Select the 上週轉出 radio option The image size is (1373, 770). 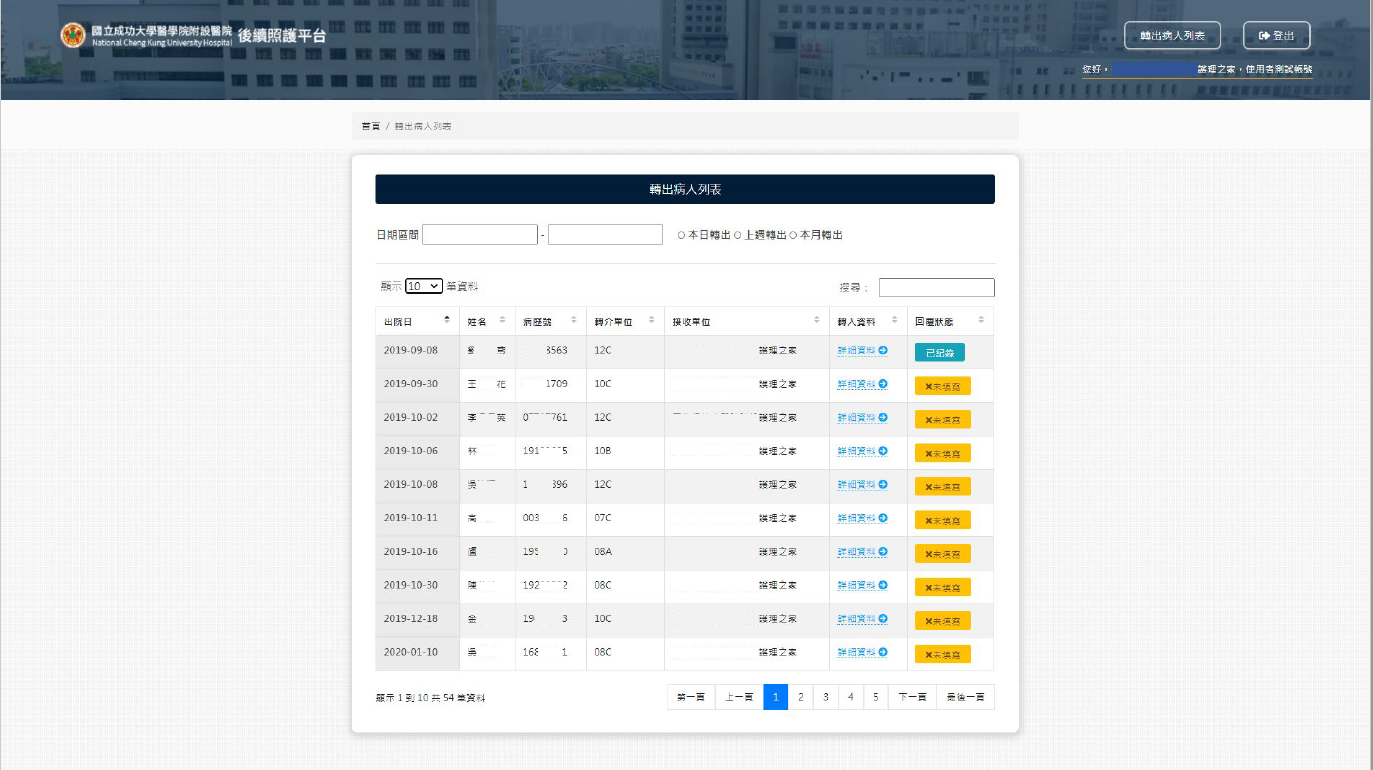point(737,235)
